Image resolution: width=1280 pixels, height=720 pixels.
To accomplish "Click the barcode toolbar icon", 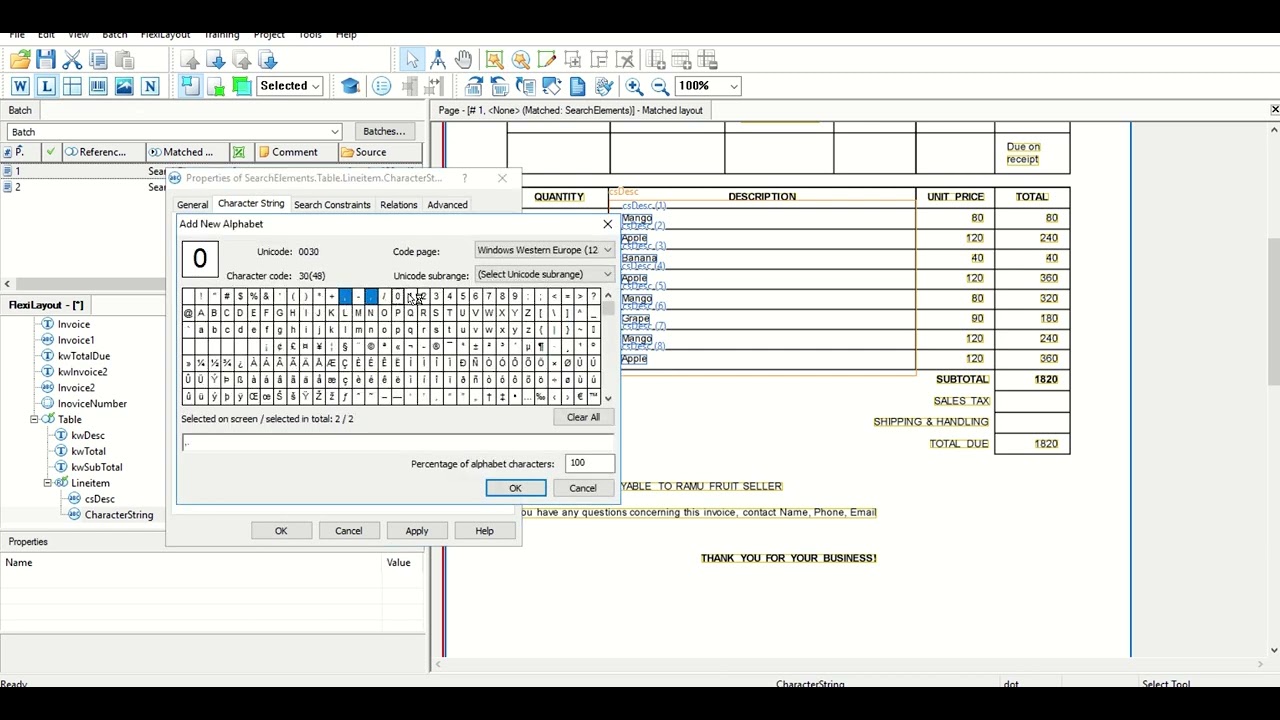I will click(98, 87).
